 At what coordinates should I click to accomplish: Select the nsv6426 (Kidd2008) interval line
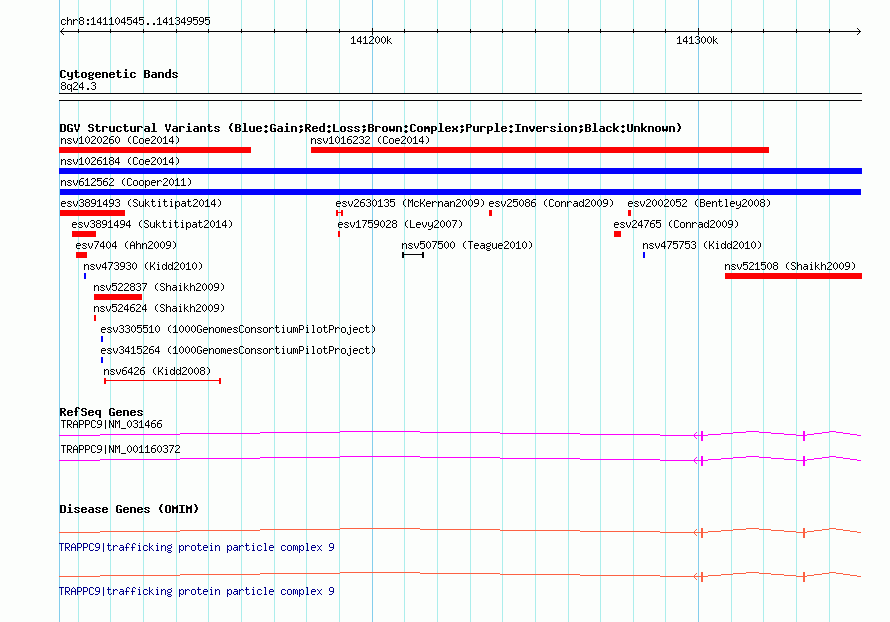click(162, 381)
